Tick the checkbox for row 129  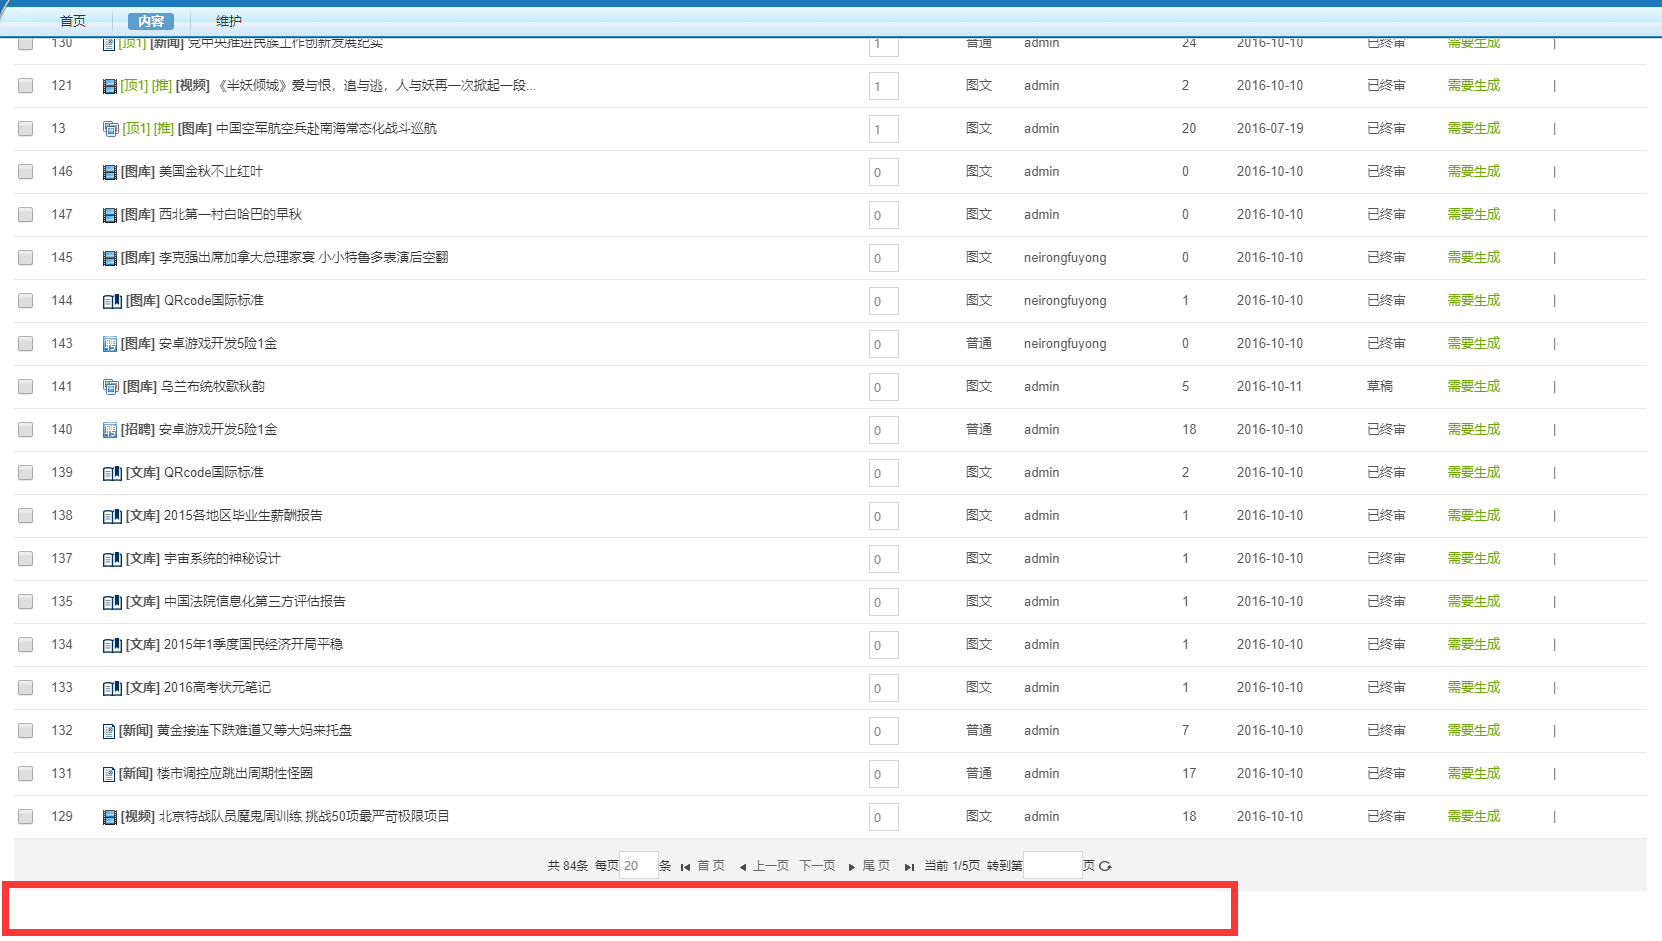[26, 817]
